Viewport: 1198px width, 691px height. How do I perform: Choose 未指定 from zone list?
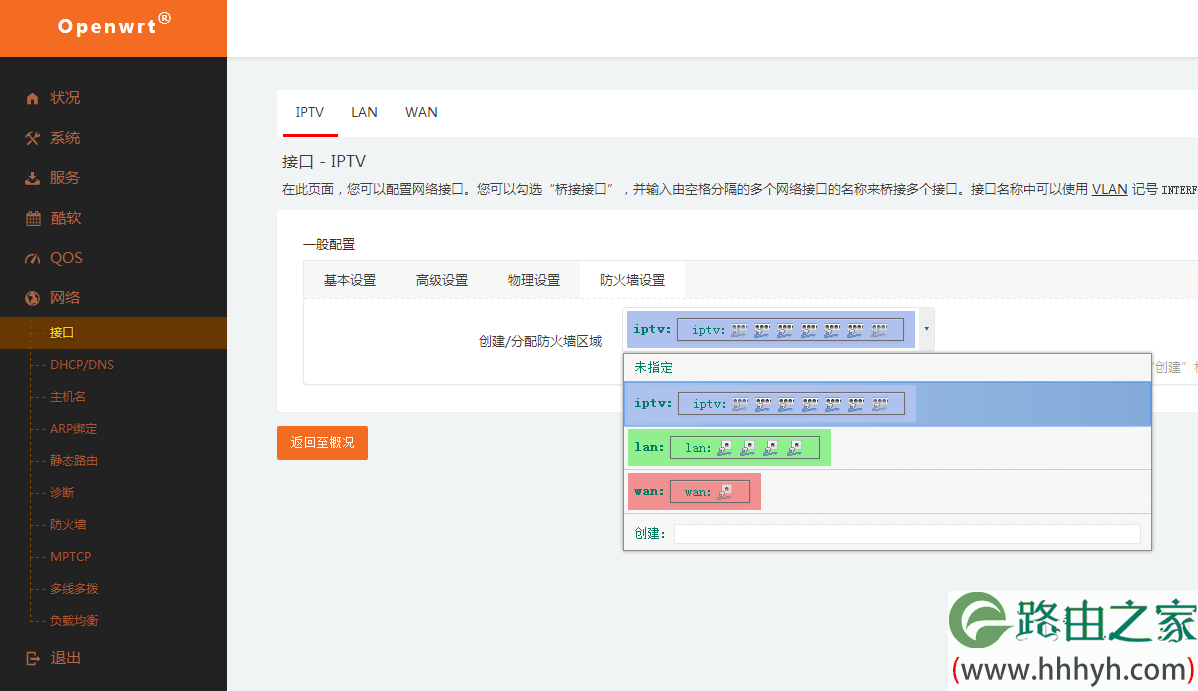tap(887, 368)
